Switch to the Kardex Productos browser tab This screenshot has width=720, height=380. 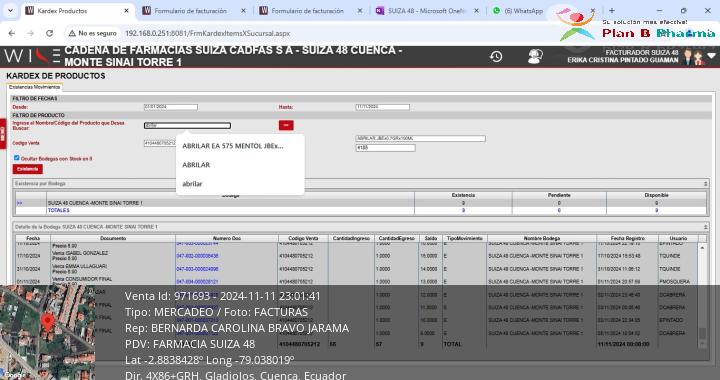77,11
